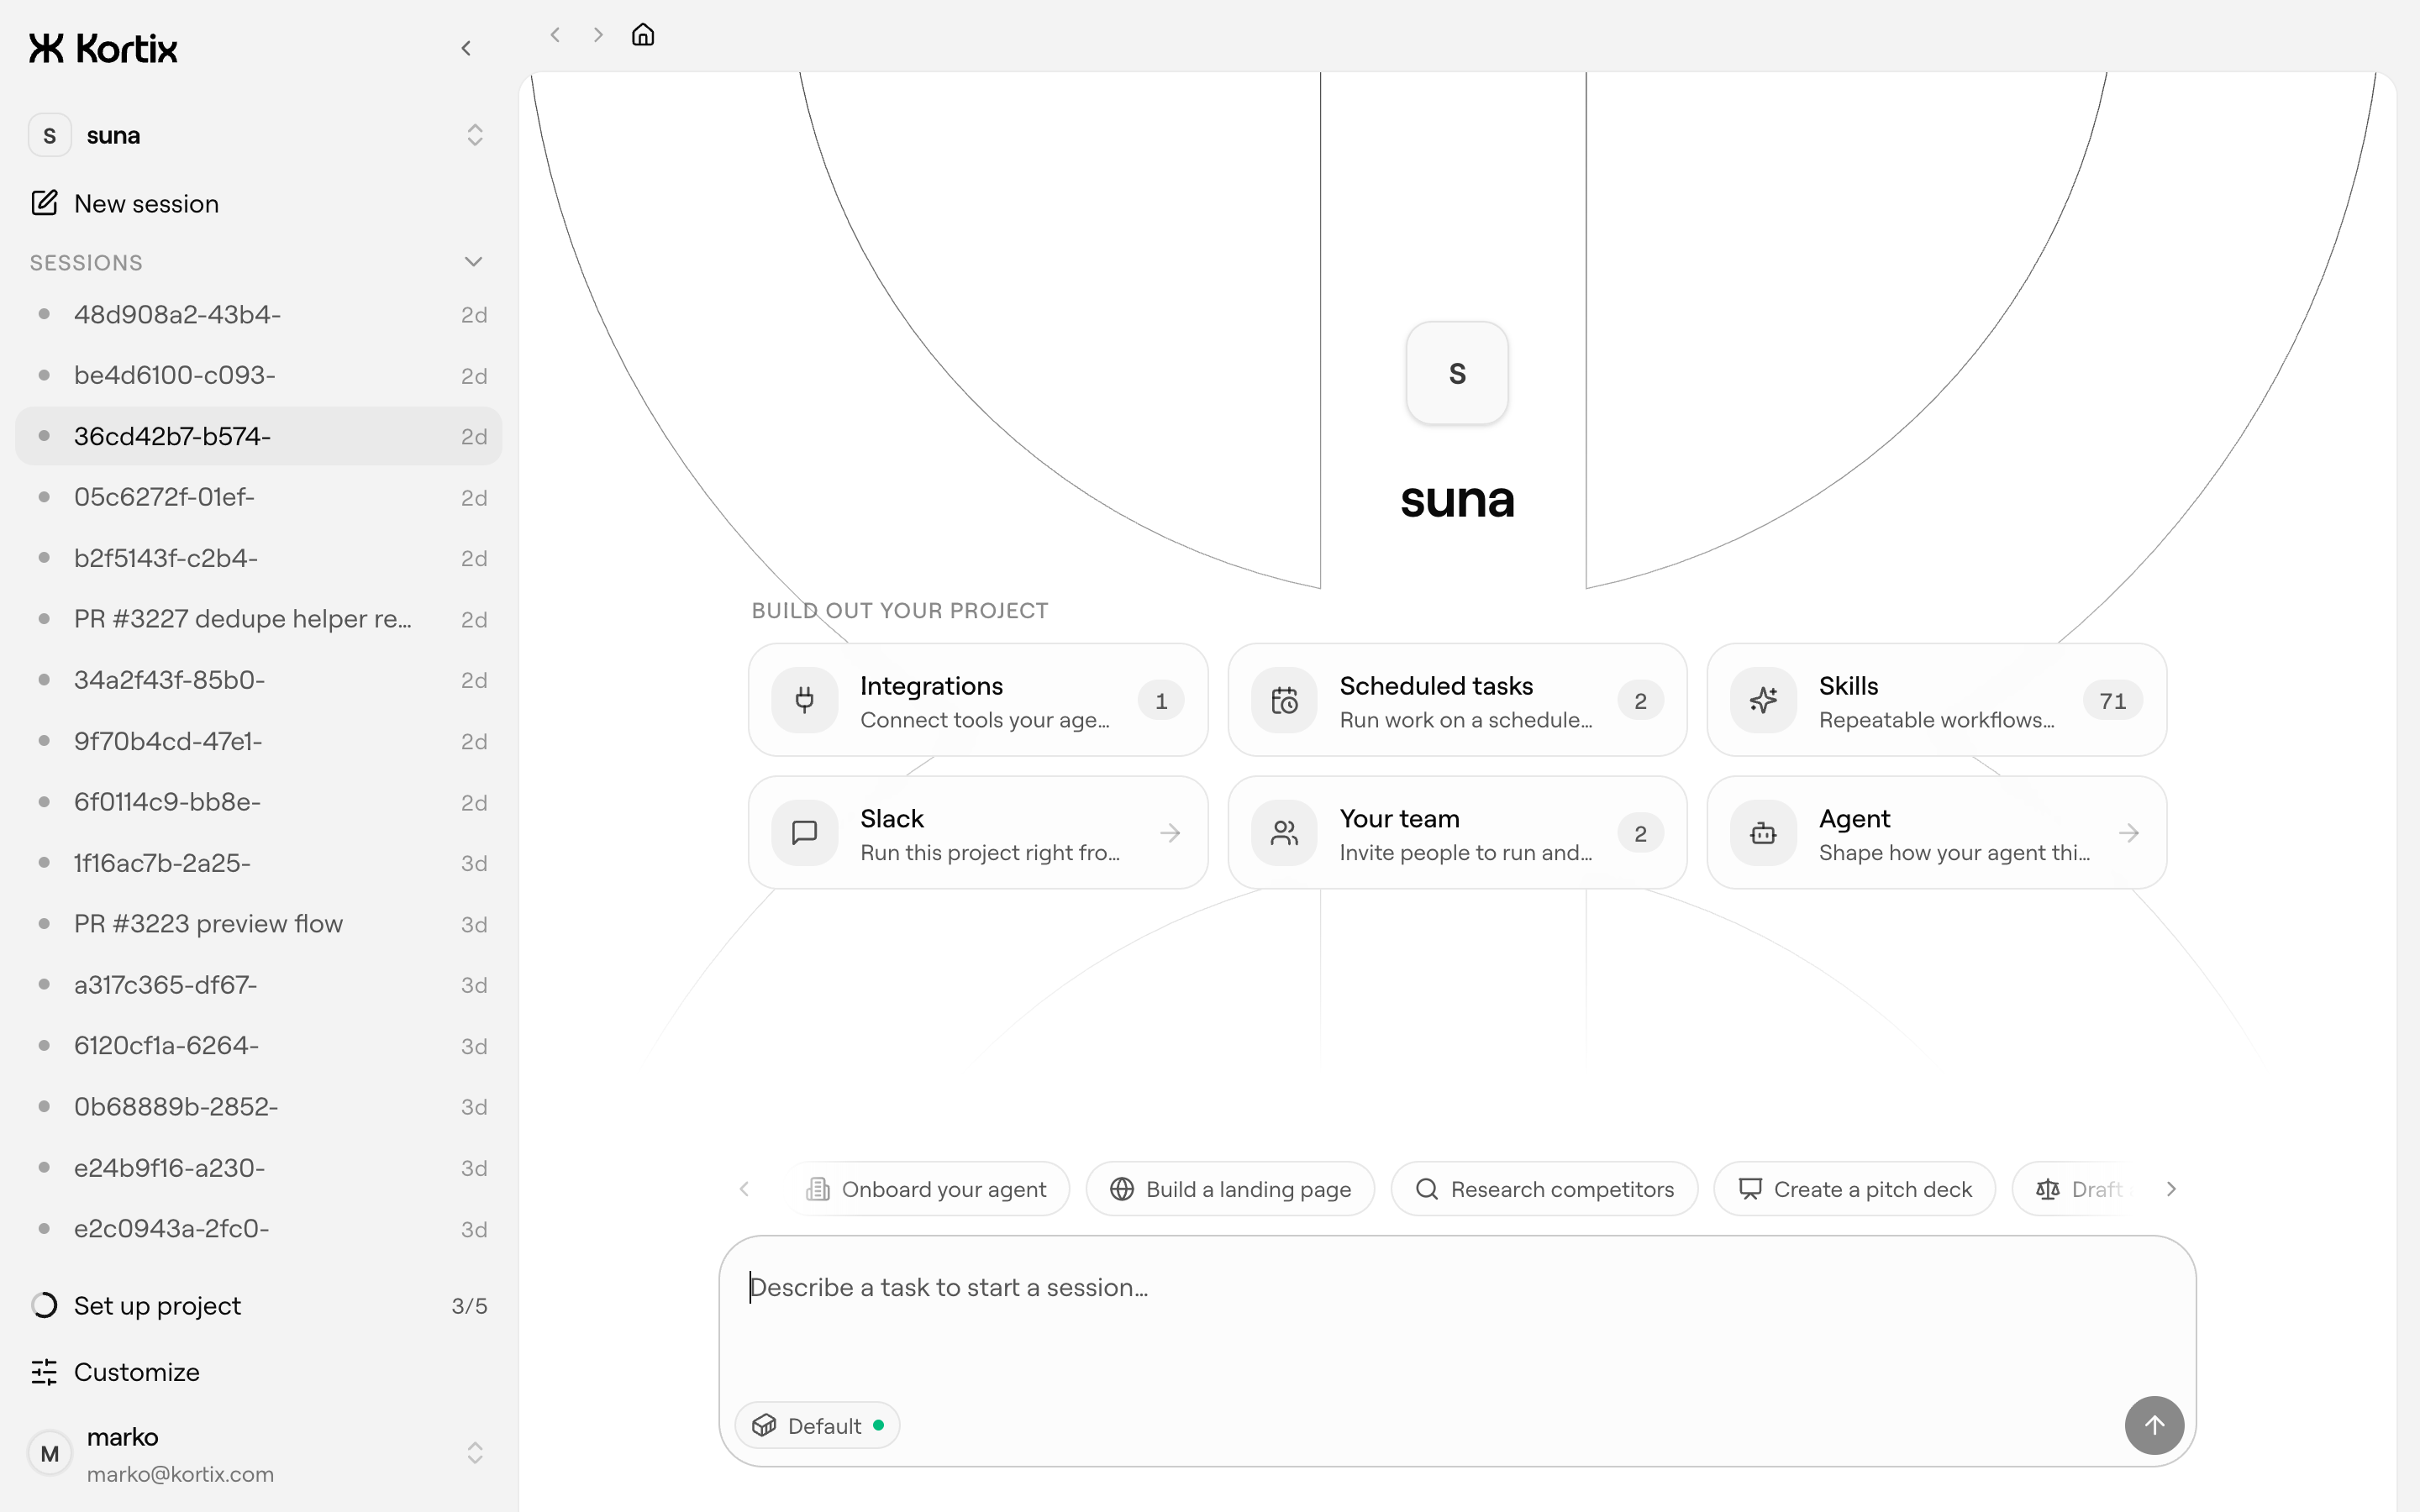Open the Skills card

pos(1937,700)
